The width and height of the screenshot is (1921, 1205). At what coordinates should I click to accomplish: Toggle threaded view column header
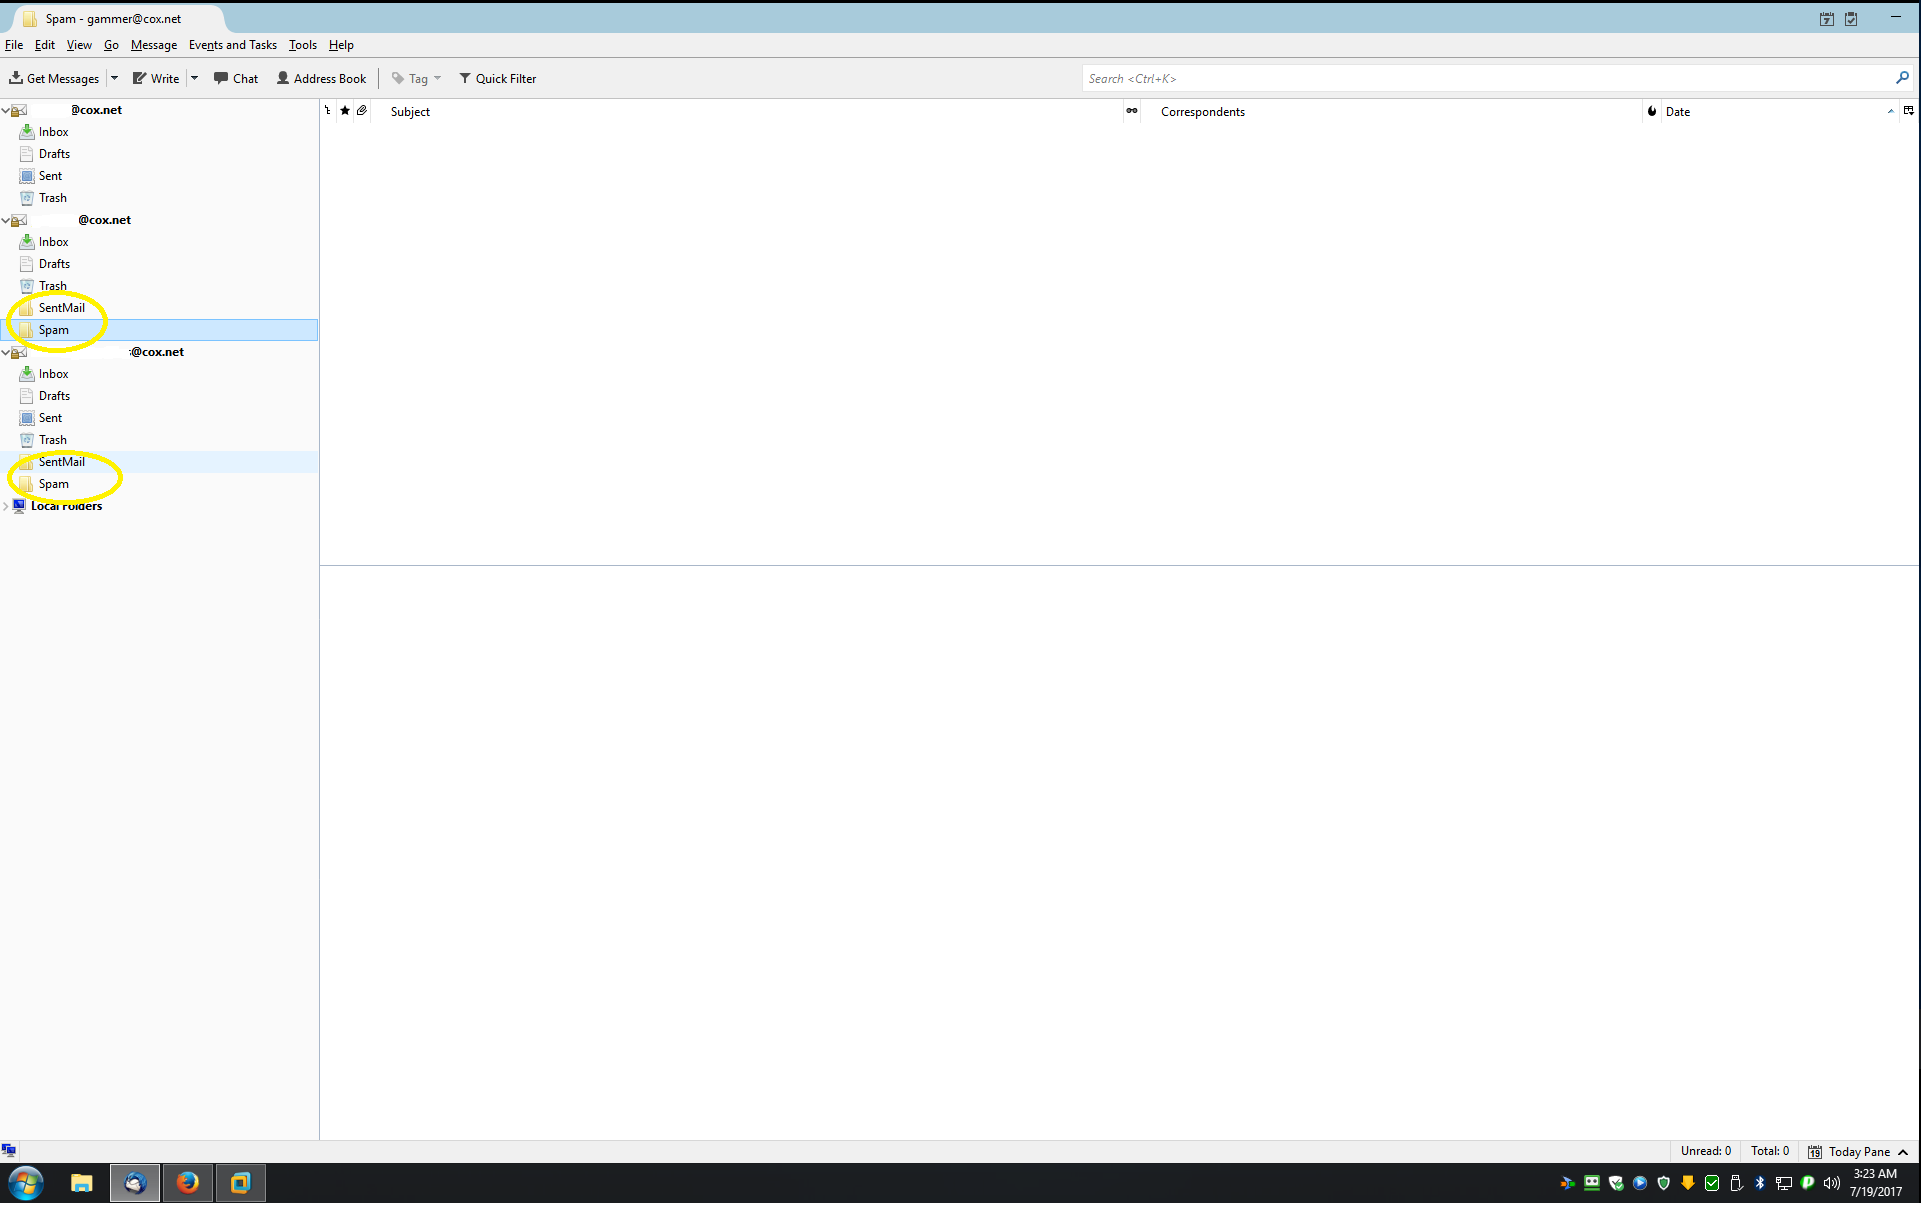tap(327, 111)
